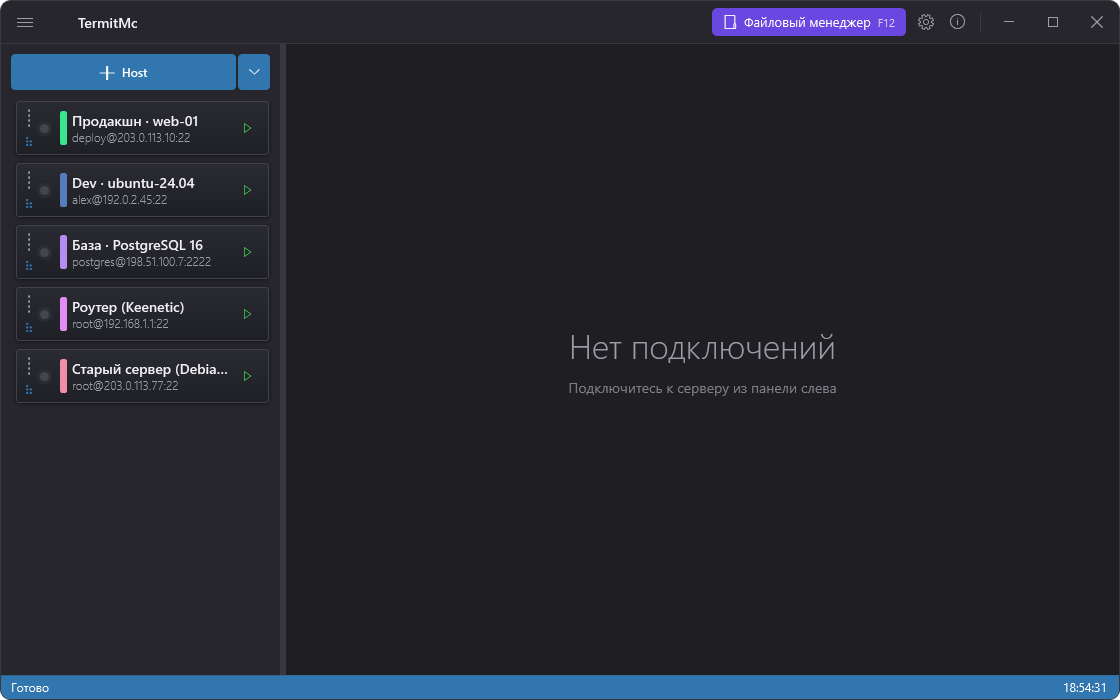
Task: Click the vertical dots on Dev · ubuntu-24.04 card
Action: click(29, 180)
